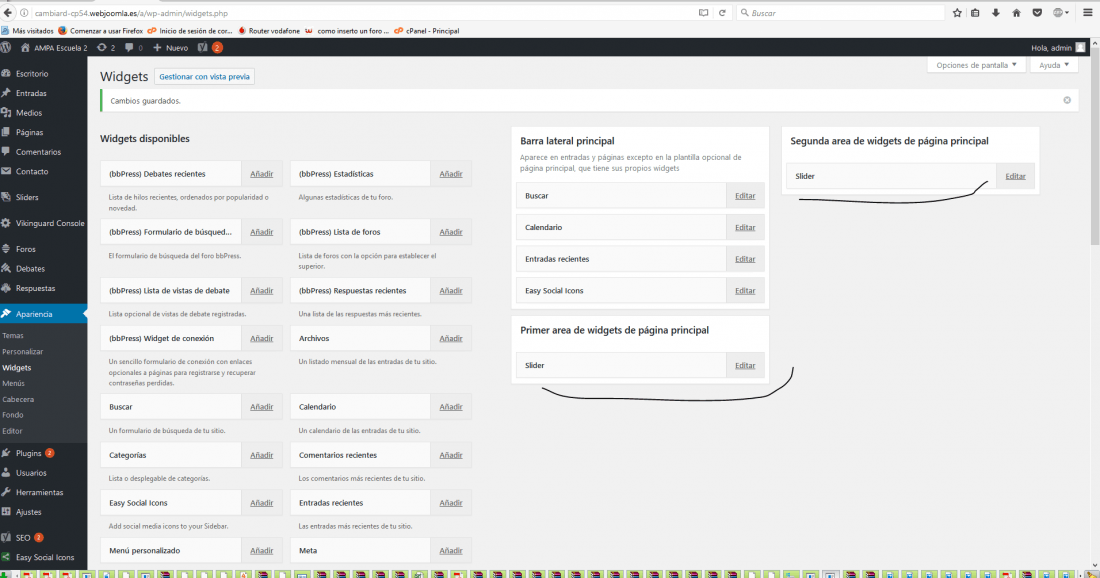Screen dimensions: 1100x578
Task: Go to Cabecera under Apariencia
Action: (x=18, y=399)
